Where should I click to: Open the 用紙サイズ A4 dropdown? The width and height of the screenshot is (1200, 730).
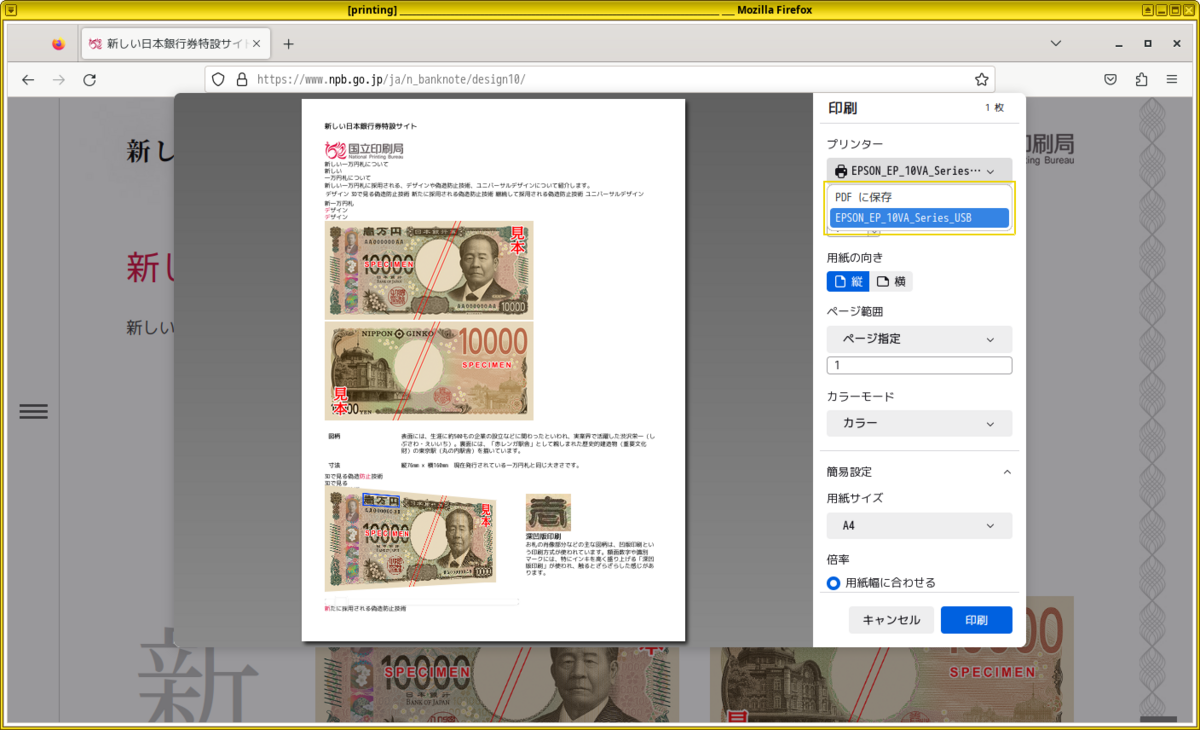[x=918, y=525]
